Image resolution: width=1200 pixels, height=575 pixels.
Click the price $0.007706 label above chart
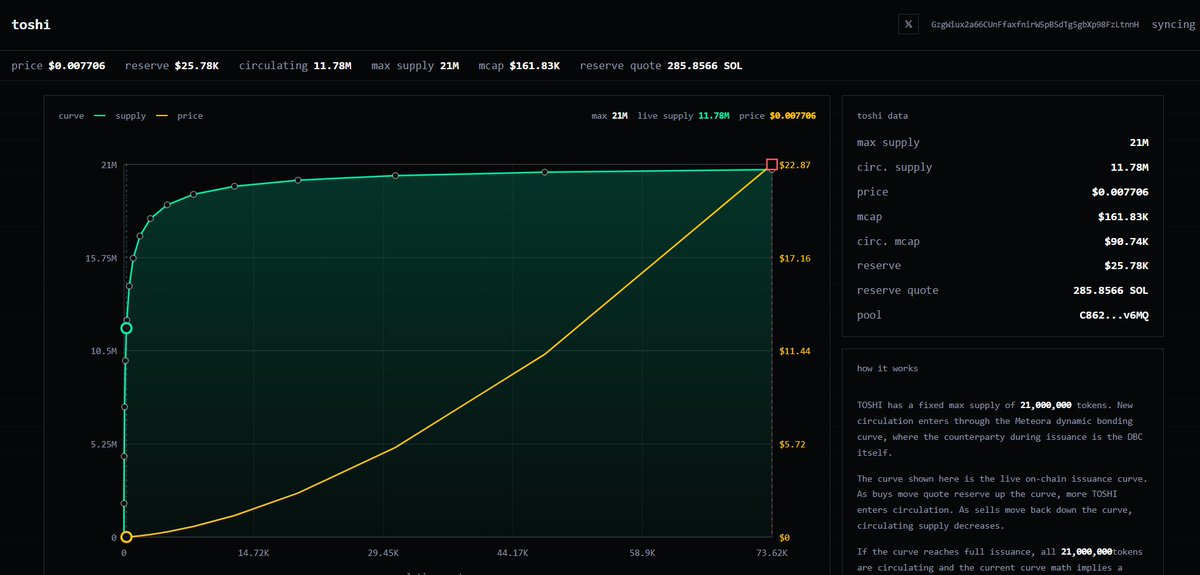click(x=777, y=116)
